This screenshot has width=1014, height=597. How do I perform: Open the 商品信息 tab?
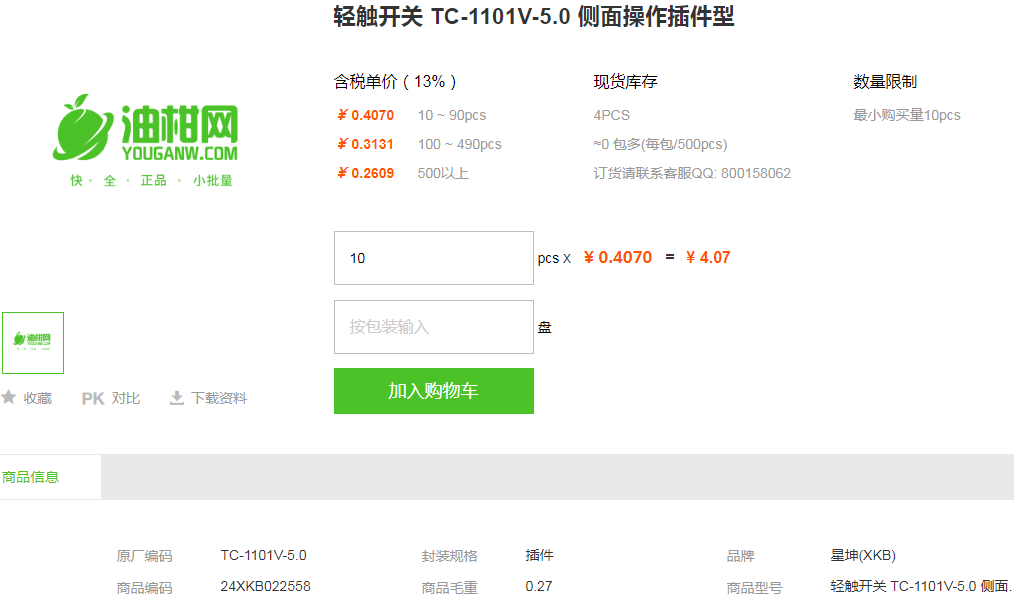point(32,477)
